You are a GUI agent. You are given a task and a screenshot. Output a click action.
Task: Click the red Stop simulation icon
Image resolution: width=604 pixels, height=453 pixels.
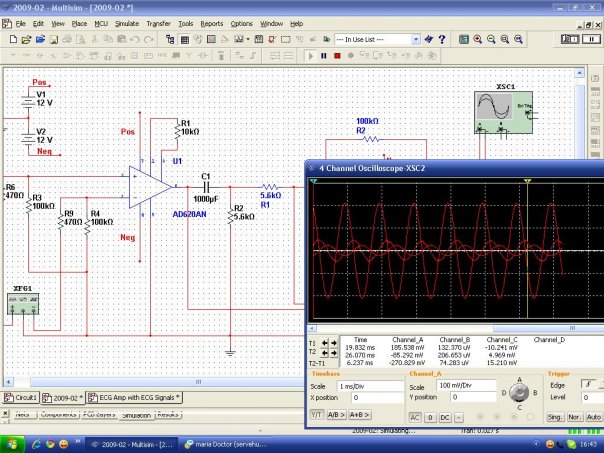(x=337, y=56)
